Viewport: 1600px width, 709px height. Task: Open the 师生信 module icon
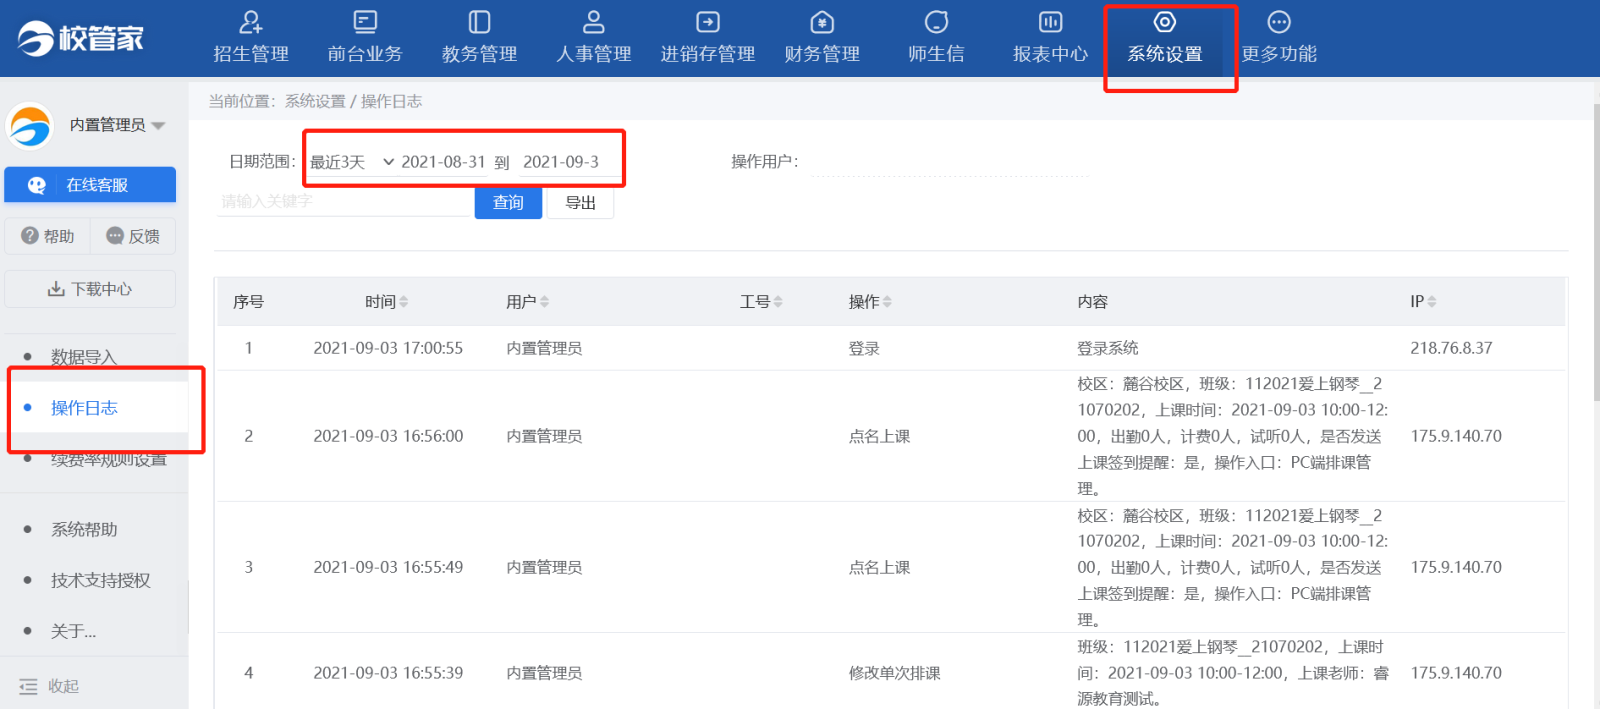coord(937,22)
